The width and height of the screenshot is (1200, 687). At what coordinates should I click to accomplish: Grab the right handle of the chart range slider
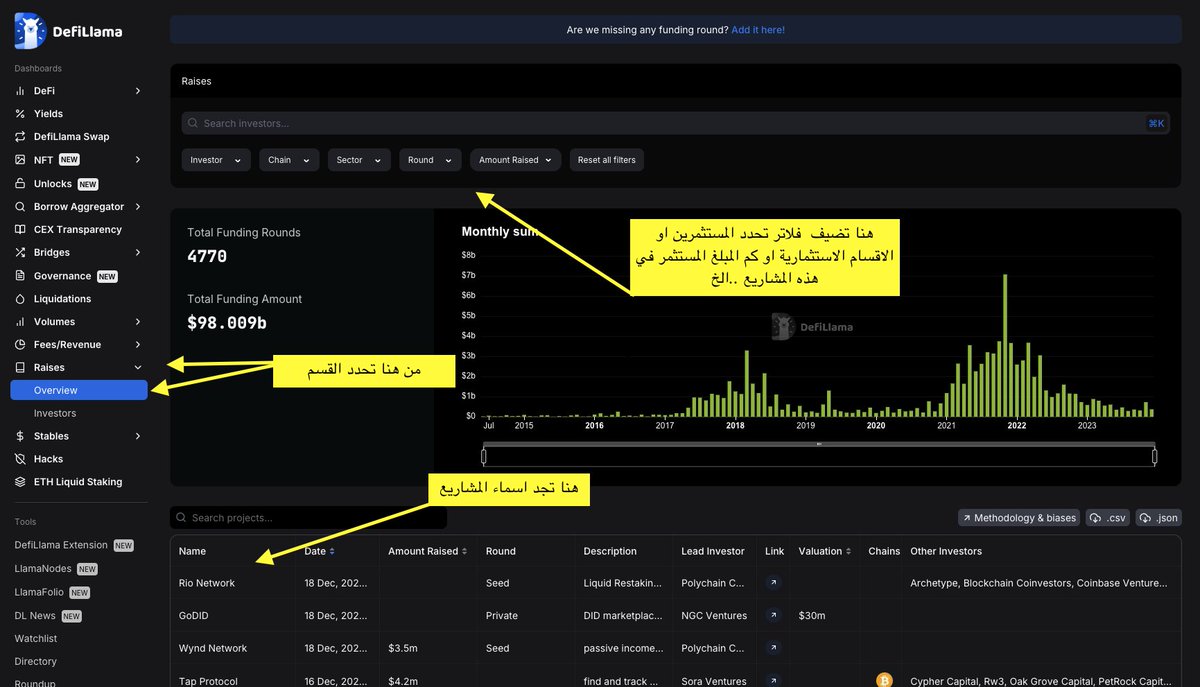click(x=1154, y=457)
